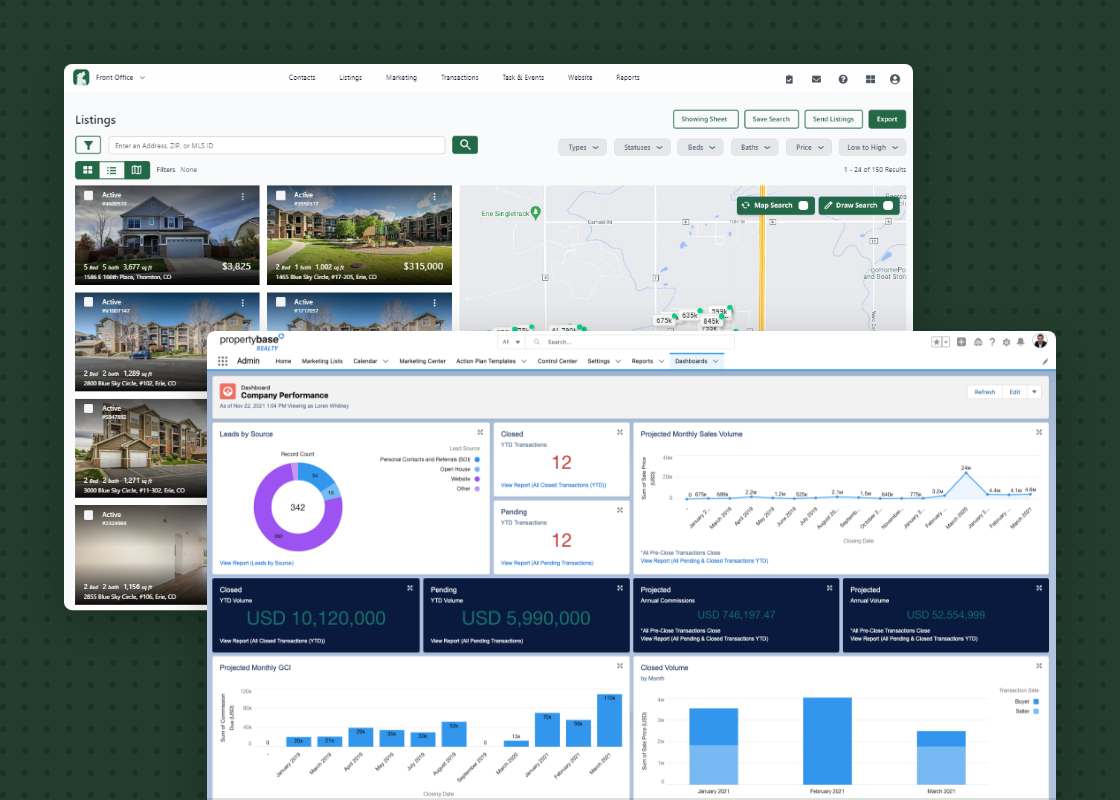The width and height of the screenshot is (1120, 800).
Task: Open the Task & Events menu
Action: (523, 78)
